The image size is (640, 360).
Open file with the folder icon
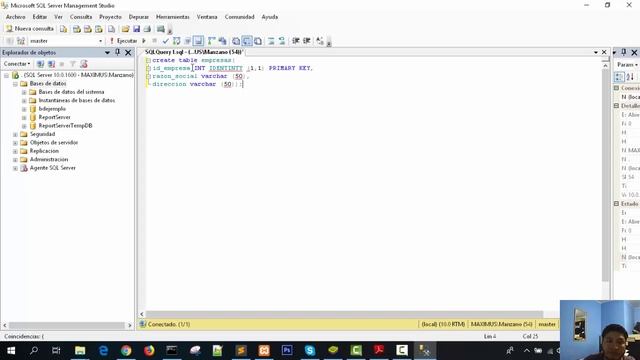(x=125, y=29)
